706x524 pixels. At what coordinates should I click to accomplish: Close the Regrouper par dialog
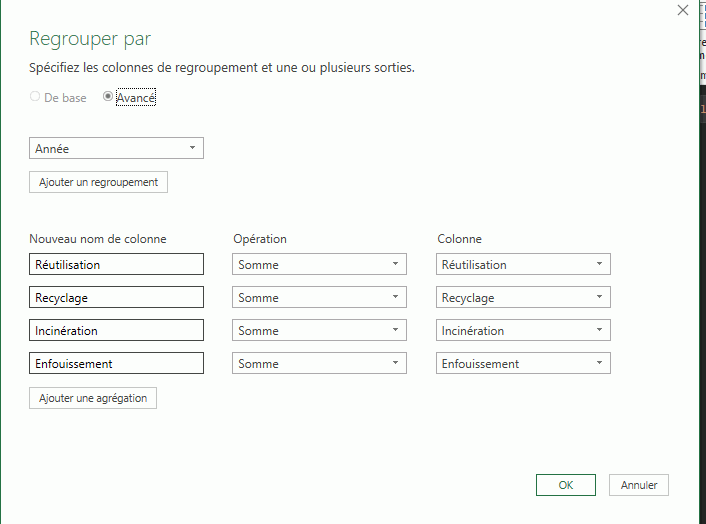pos(683,11)
